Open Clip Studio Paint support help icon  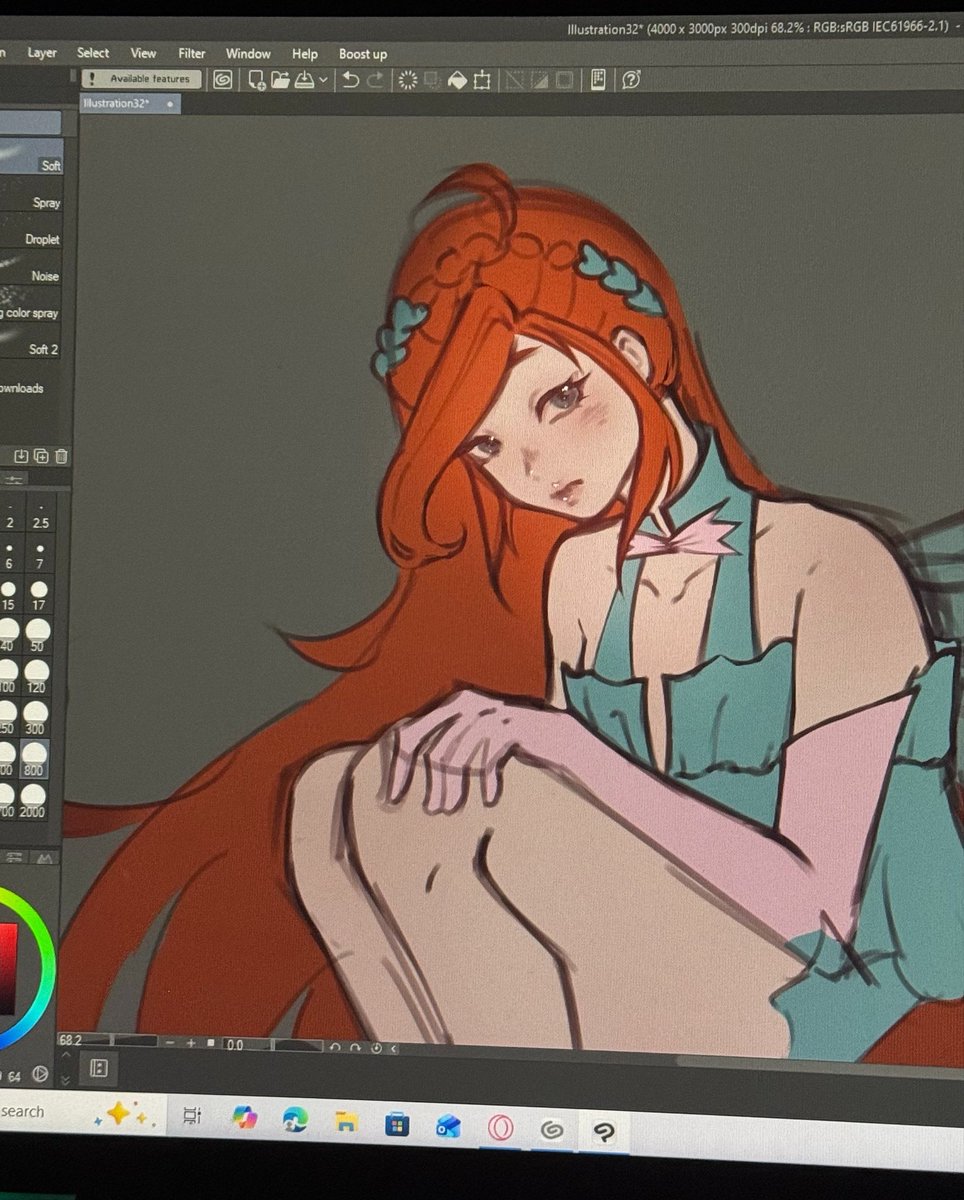point(631,80)
